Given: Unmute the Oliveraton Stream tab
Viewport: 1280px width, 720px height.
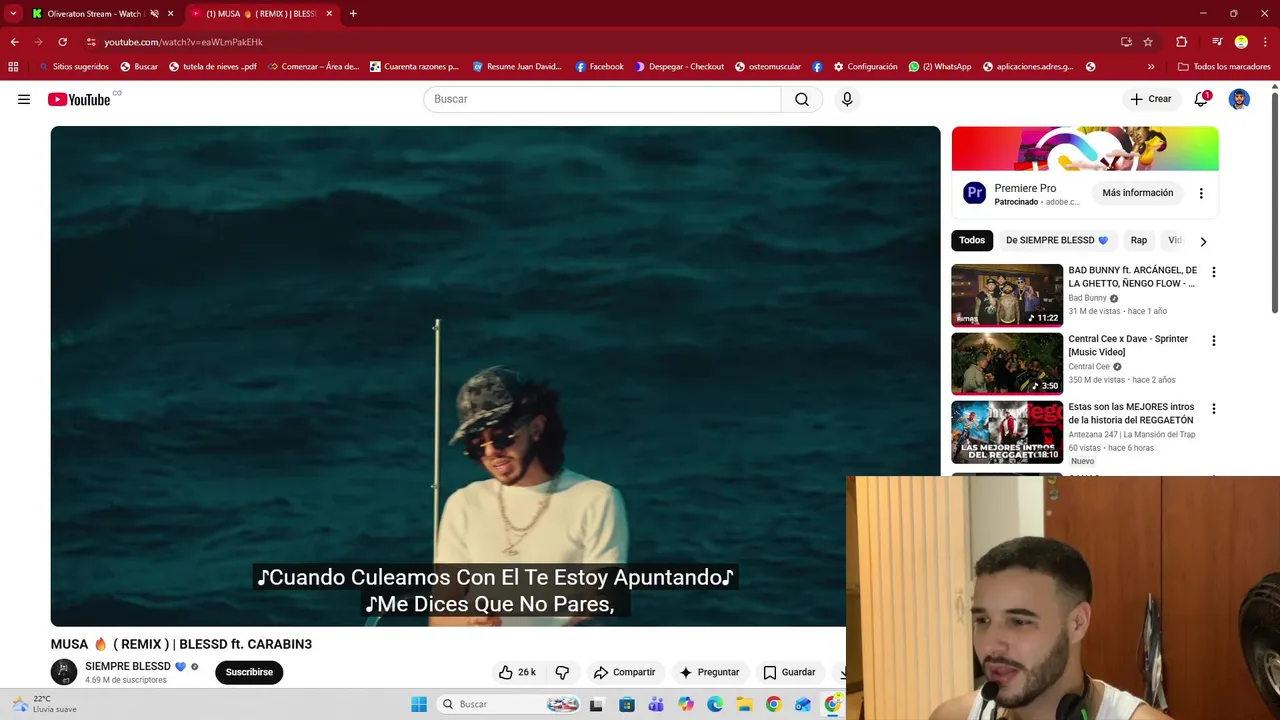Looking at the screenshot, I should point(154,14).
